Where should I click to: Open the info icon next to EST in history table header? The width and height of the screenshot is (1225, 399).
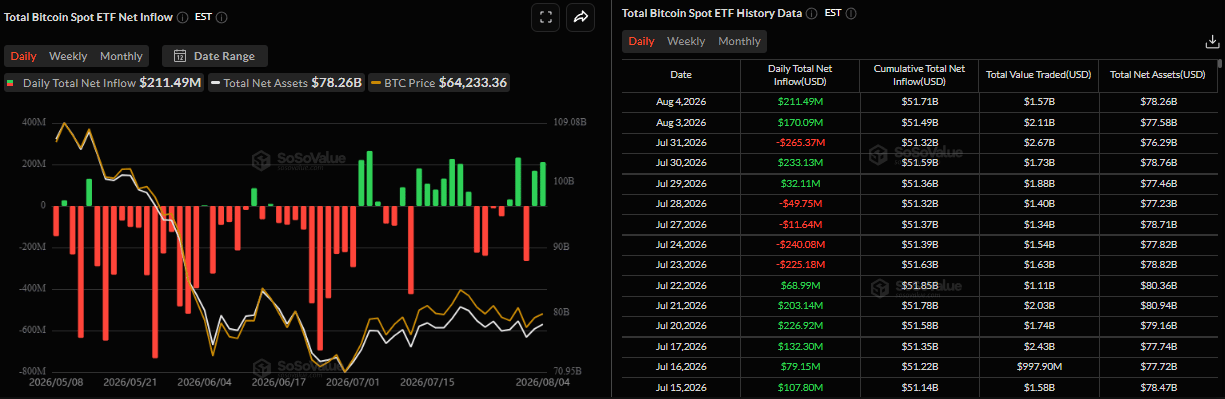coord(850,14)
